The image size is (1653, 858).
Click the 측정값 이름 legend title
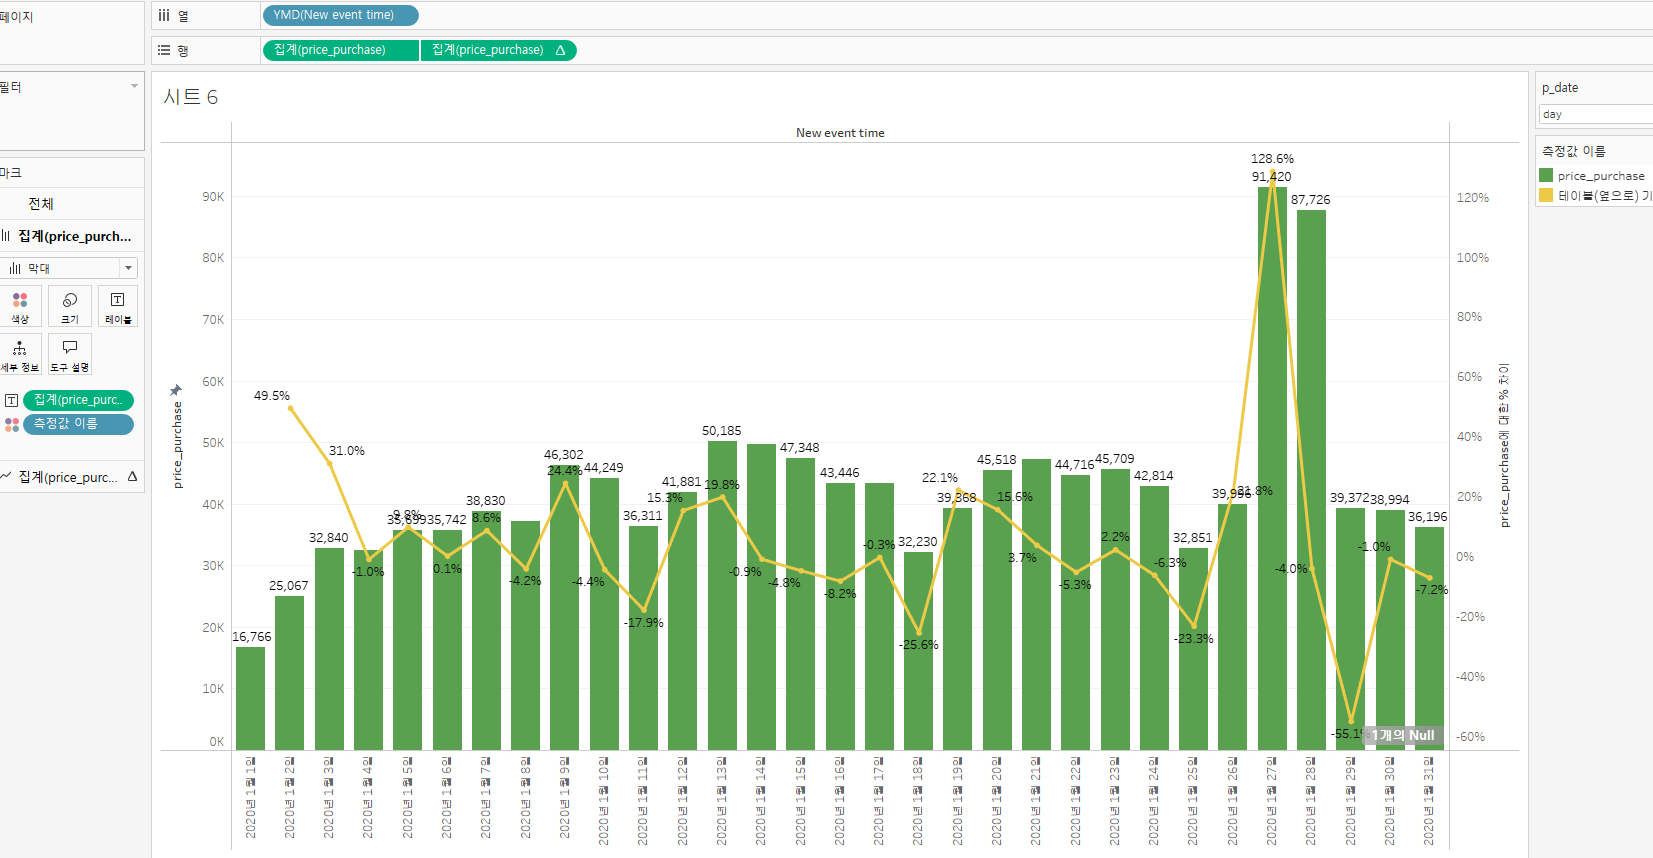(1573, 151)
